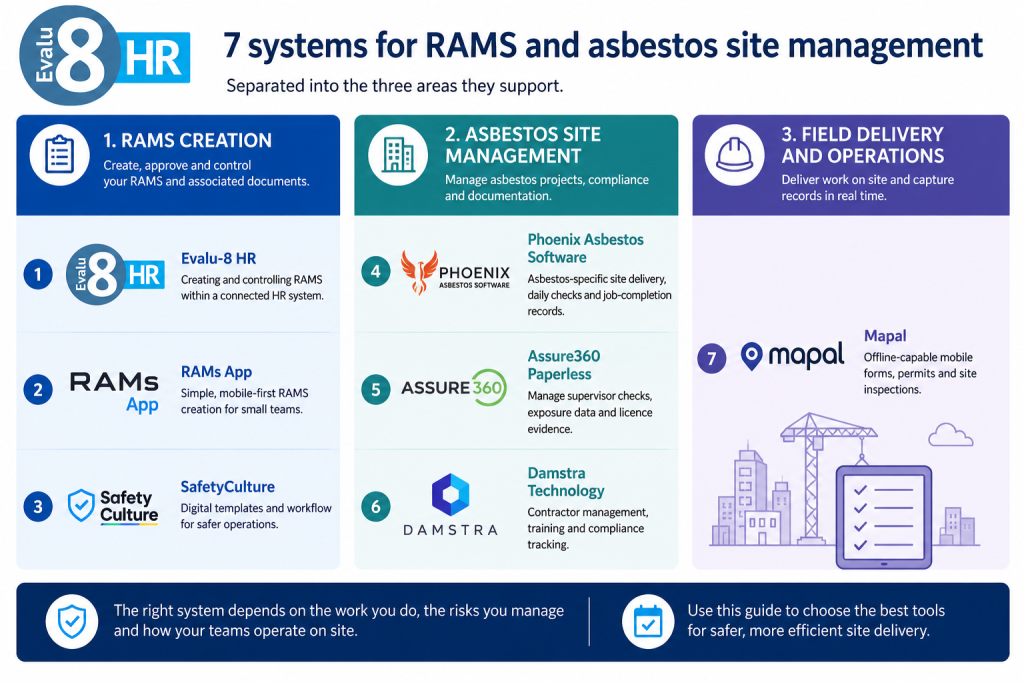Image resolution: width=1024 pixels, height=683 pixels.
Task: Click the 'Assure360 Paperless' title
Action: (x=564, y=365)
